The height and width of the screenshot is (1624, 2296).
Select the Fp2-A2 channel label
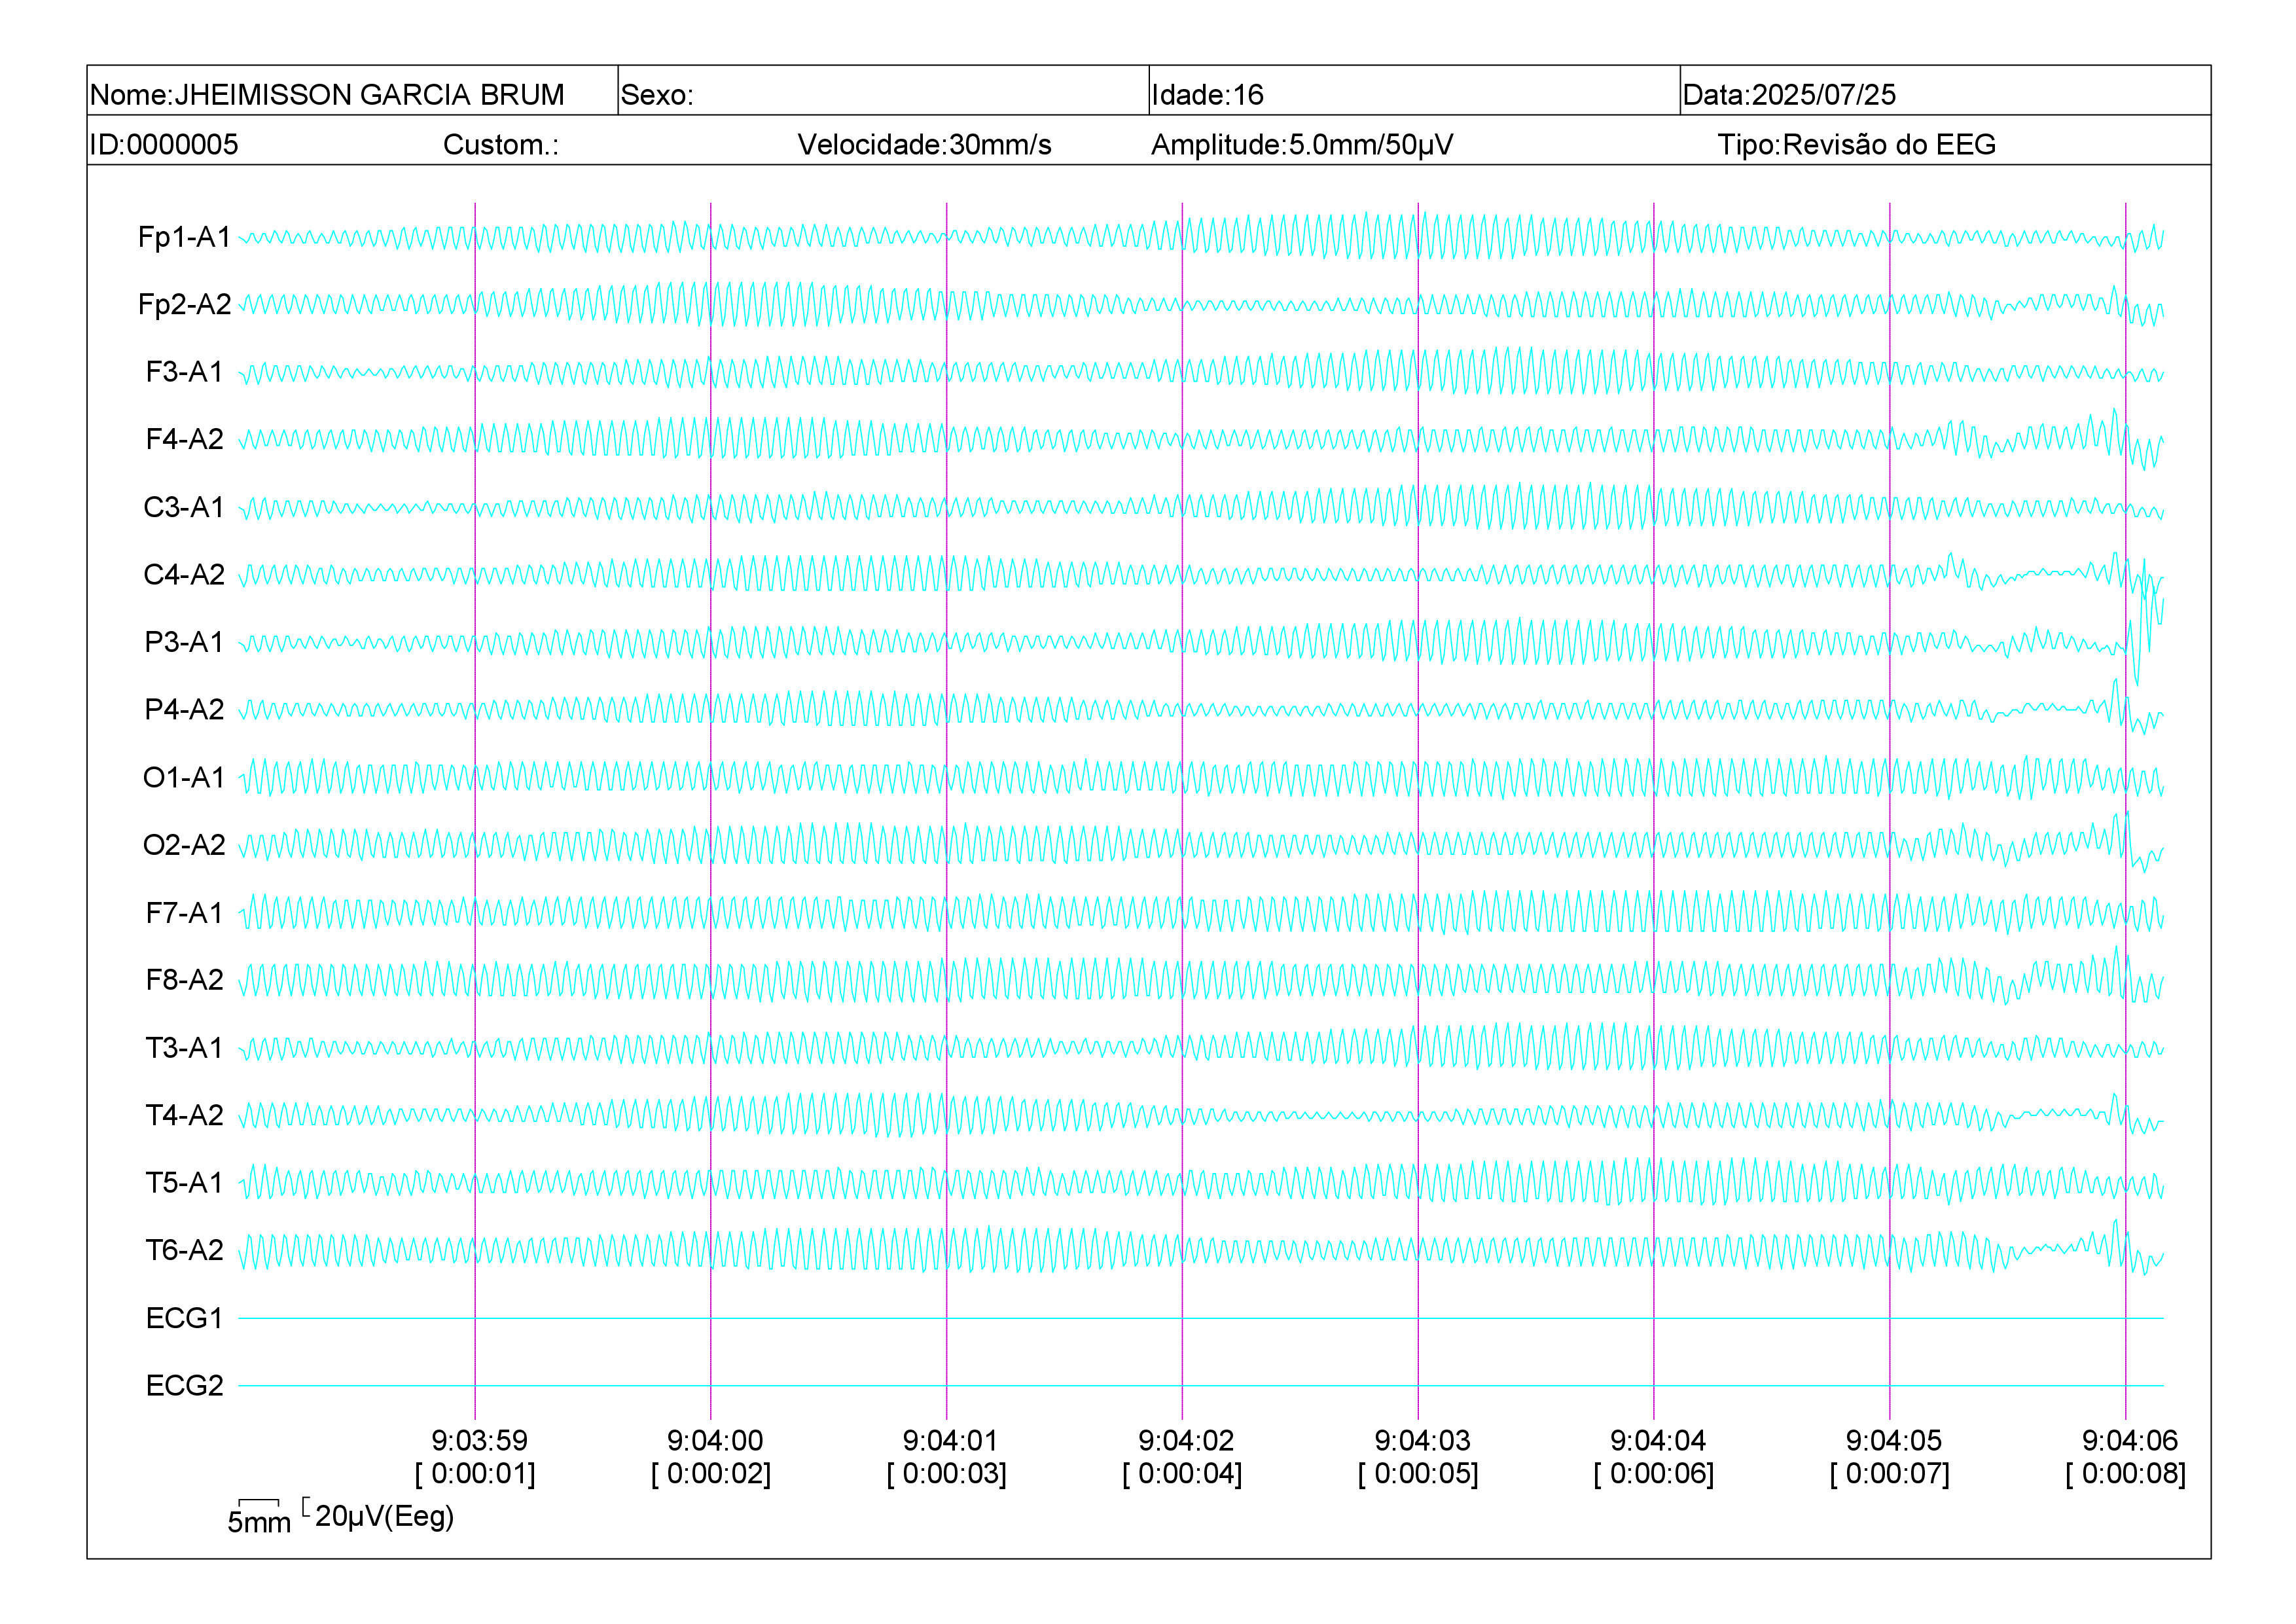point(184,304)
